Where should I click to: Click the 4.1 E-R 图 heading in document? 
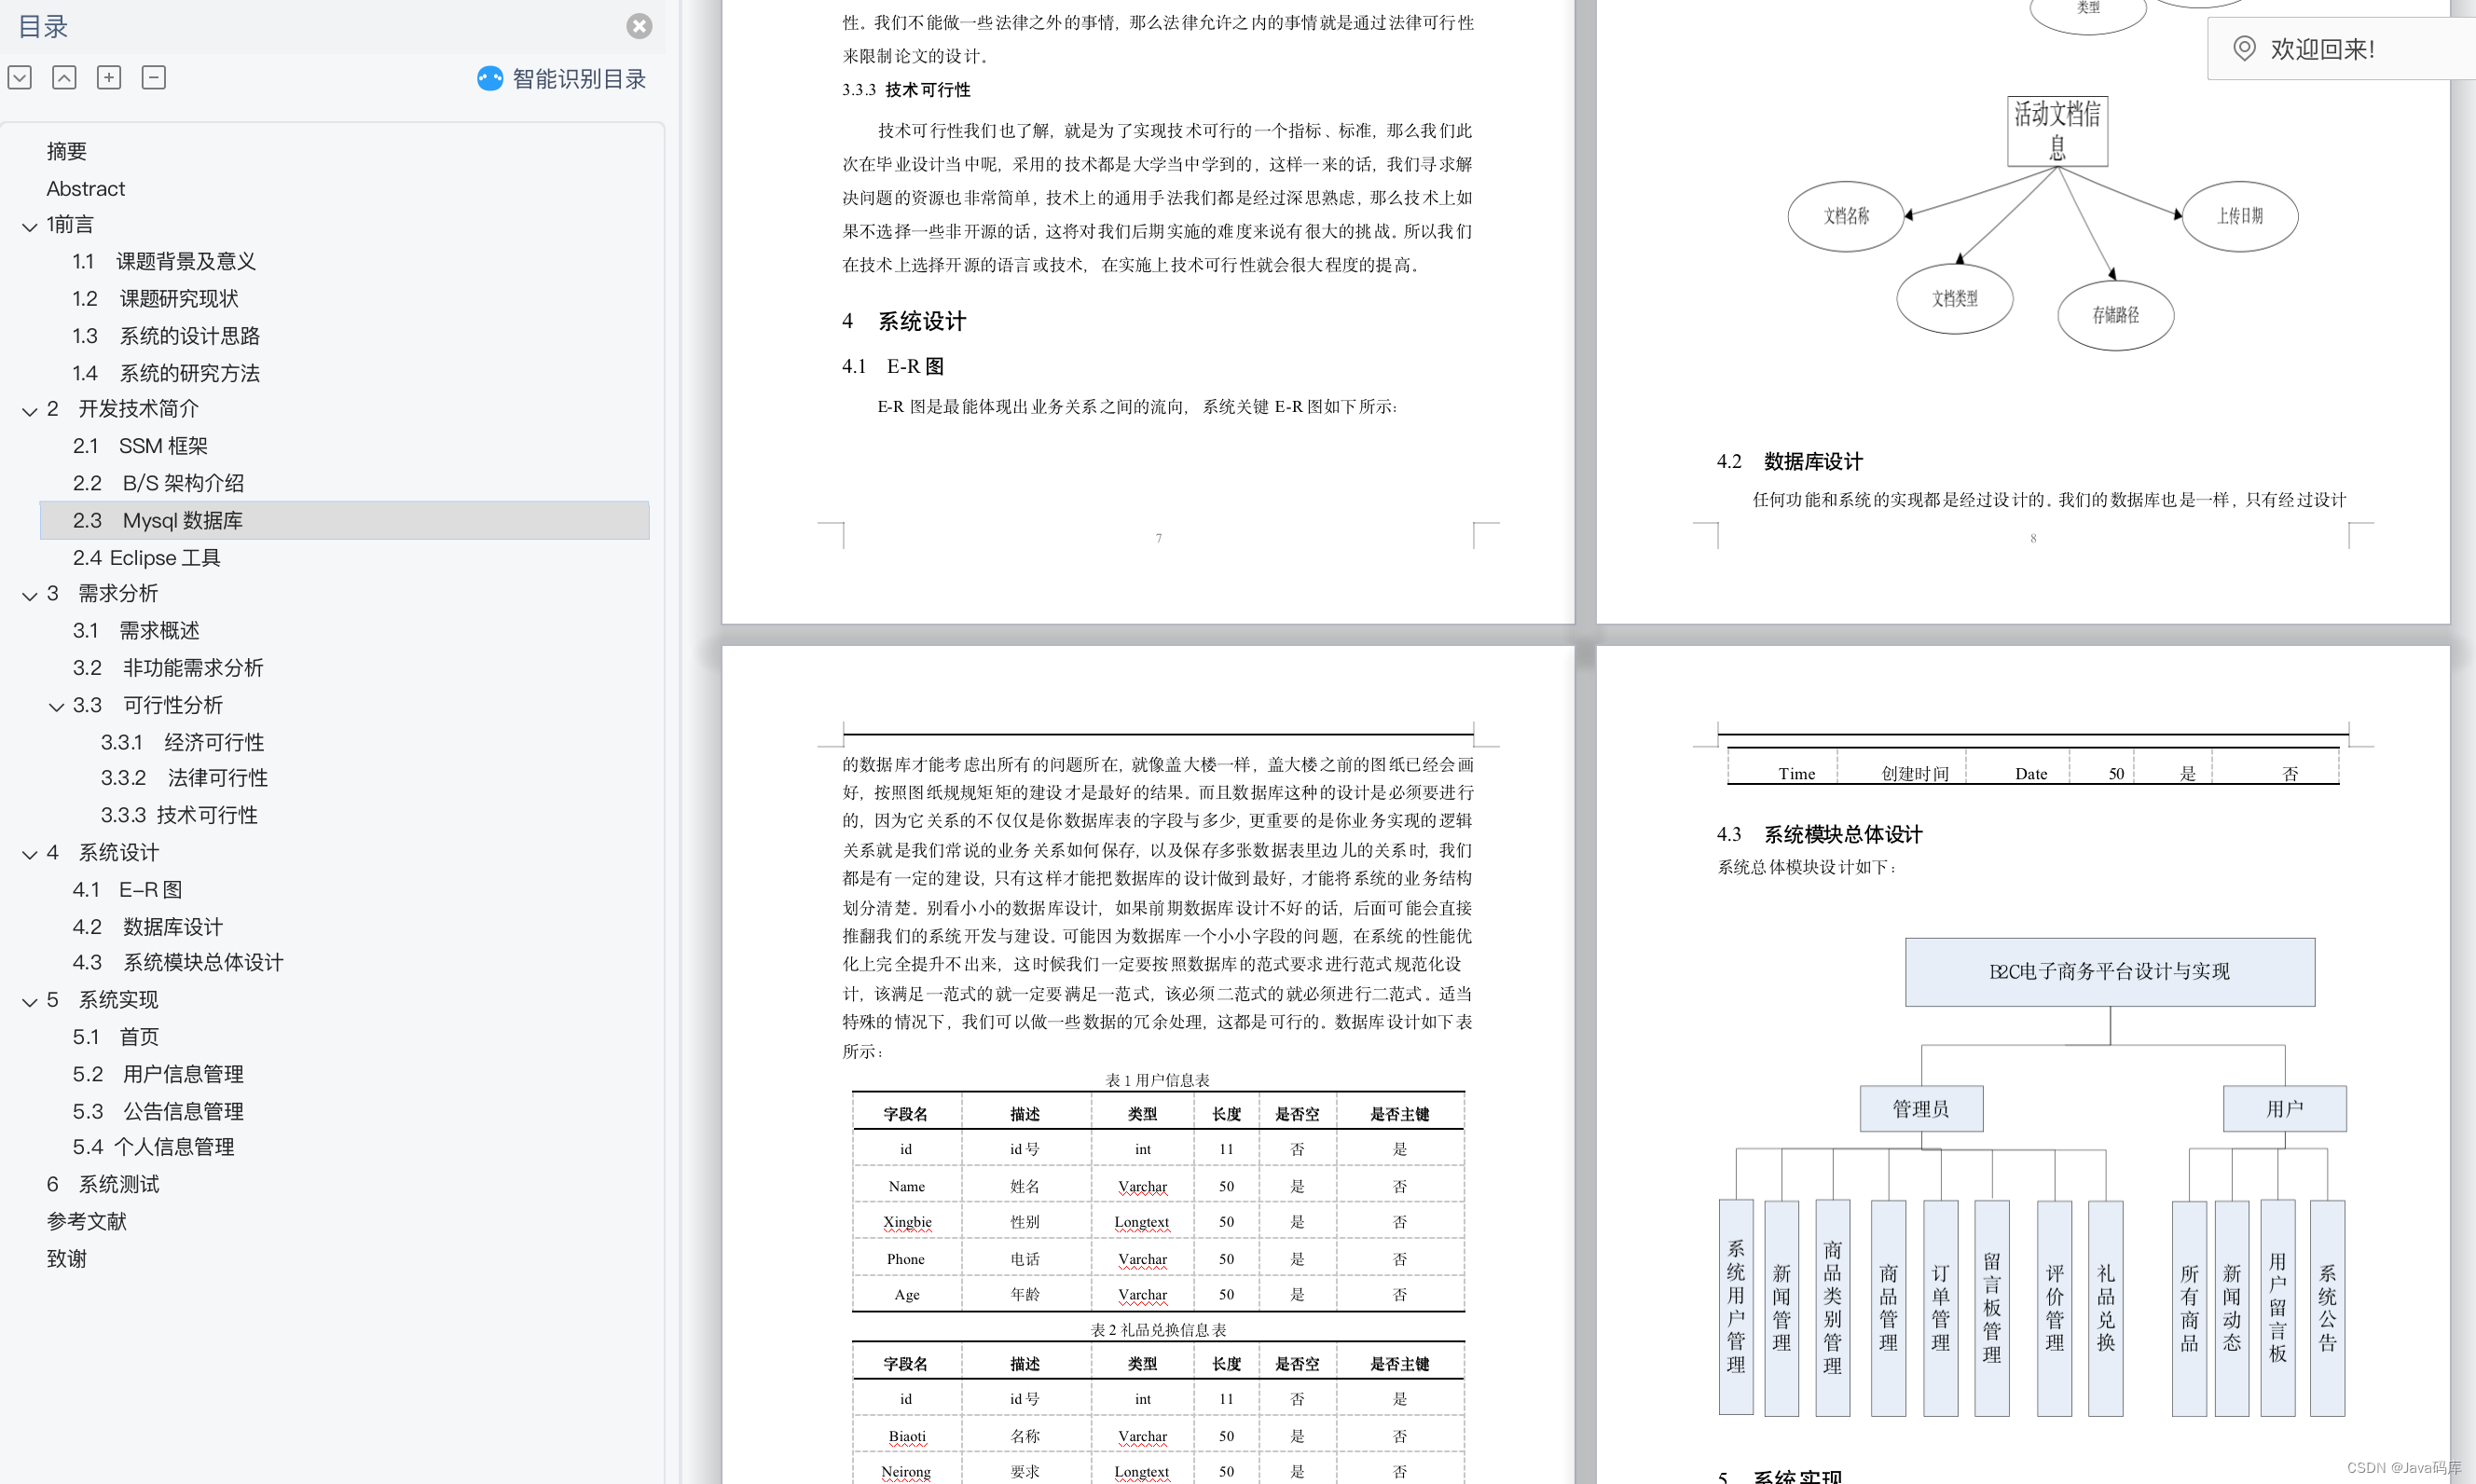click(893, 366)
